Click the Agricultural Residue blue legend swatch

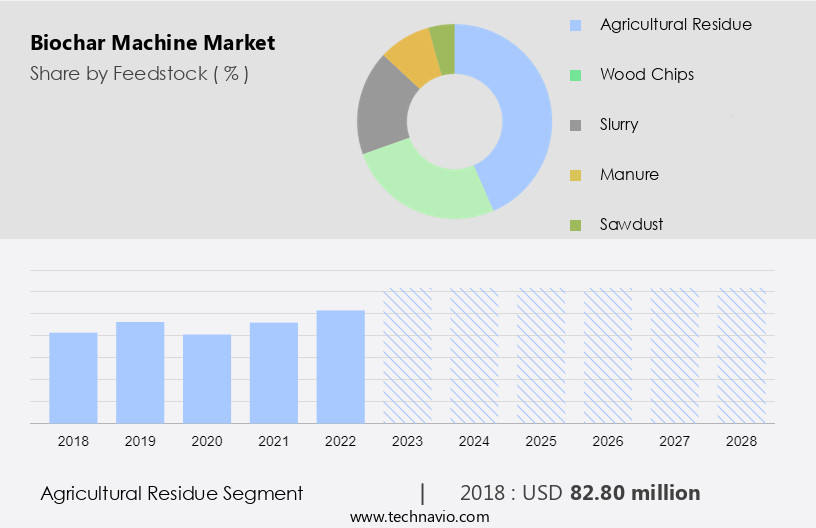point(575,25)
